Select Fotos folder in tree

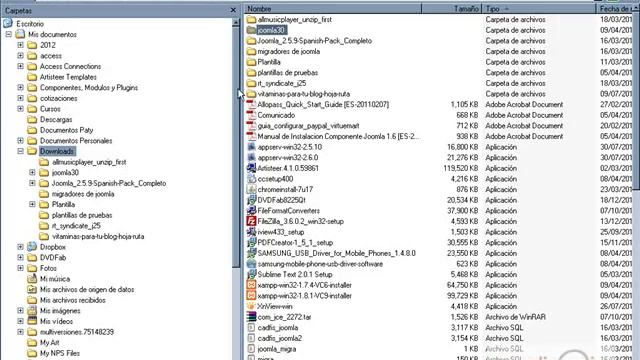point(48,268)
